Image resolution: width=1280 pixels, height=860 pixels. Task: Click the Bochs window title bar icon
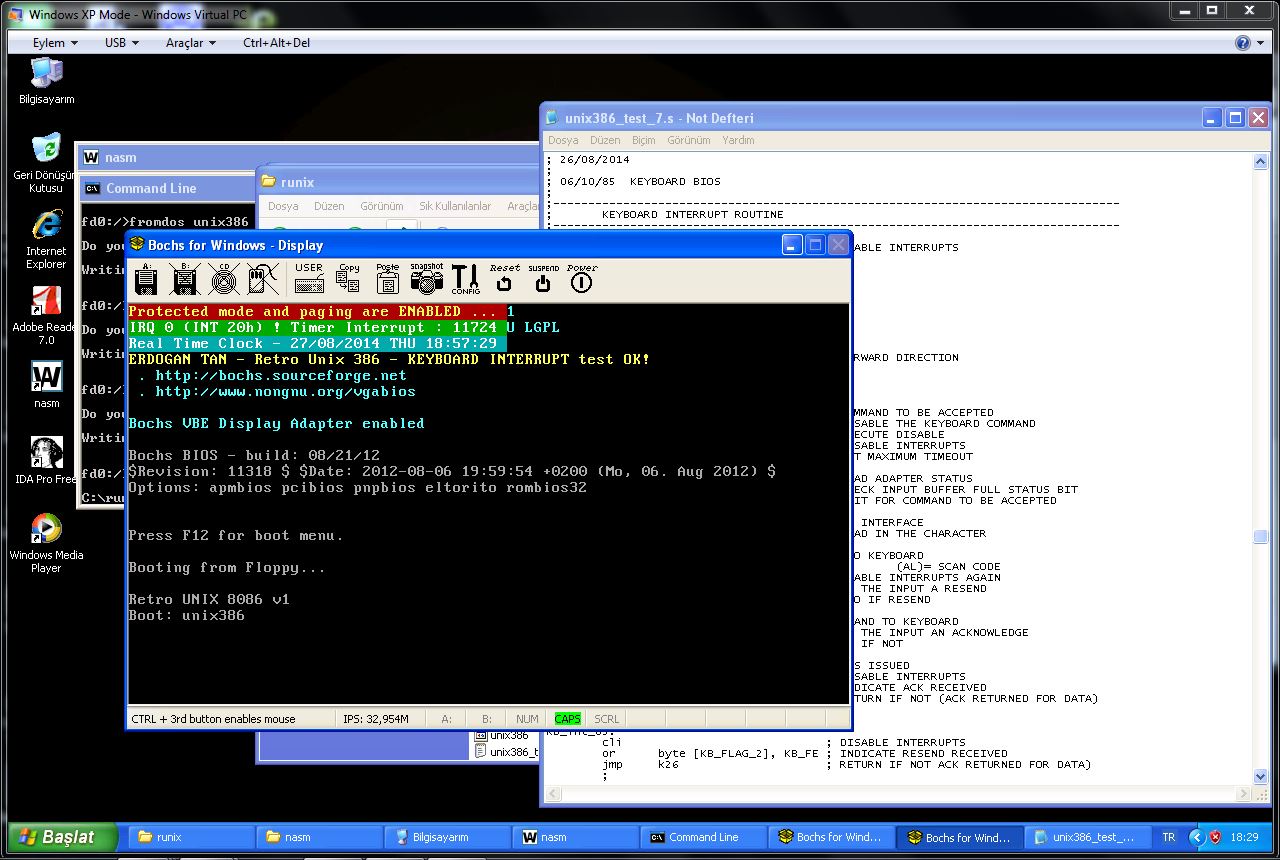137,245
